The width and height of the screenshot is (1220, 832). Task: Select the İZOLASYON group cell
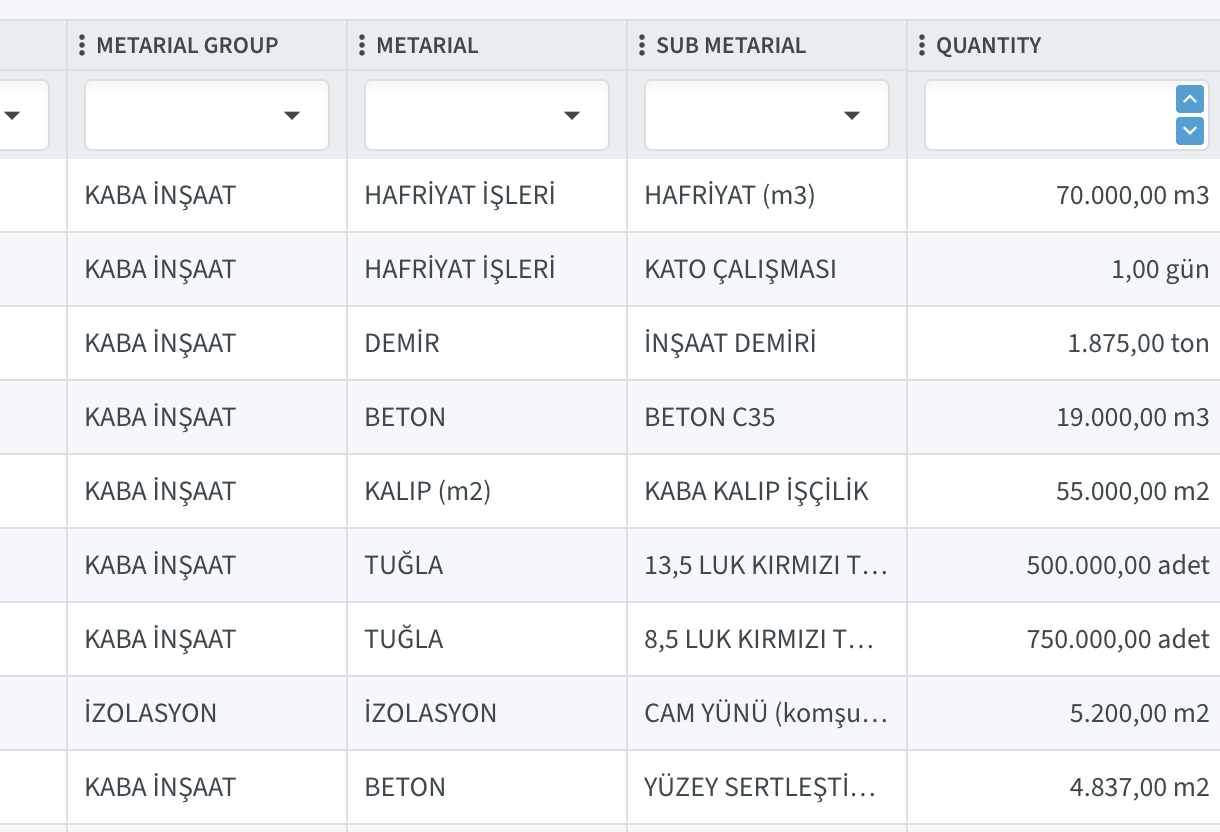point(207,713)
